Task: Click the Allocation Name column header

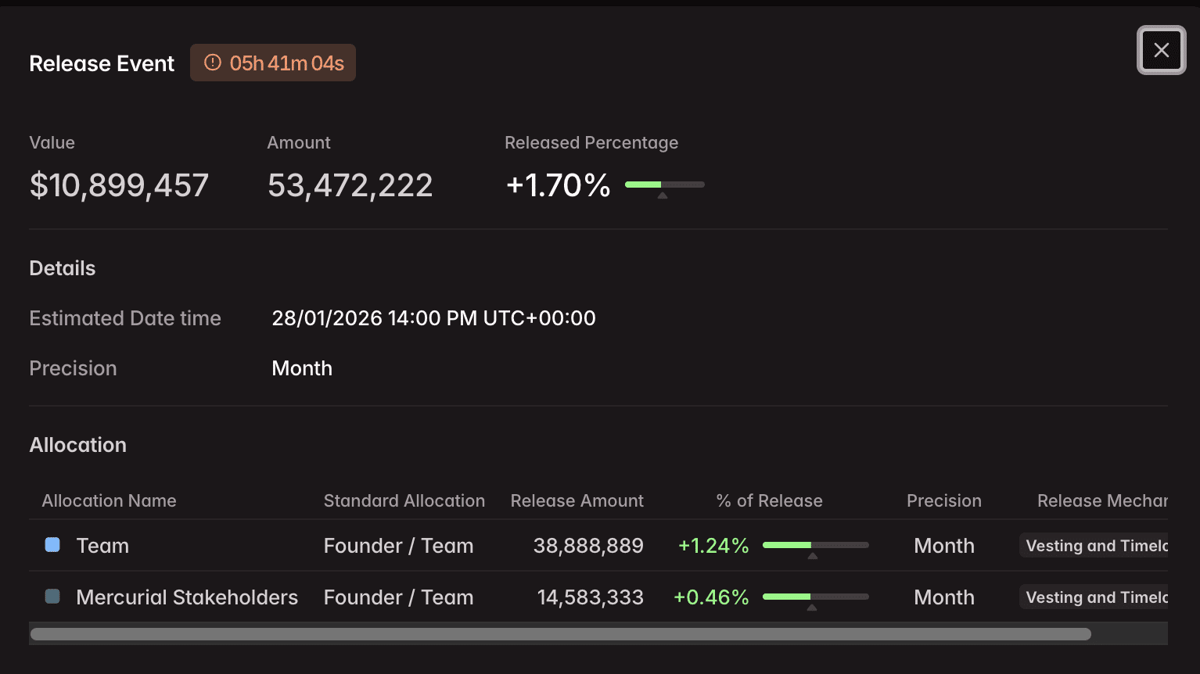Action: pos(109,501)
